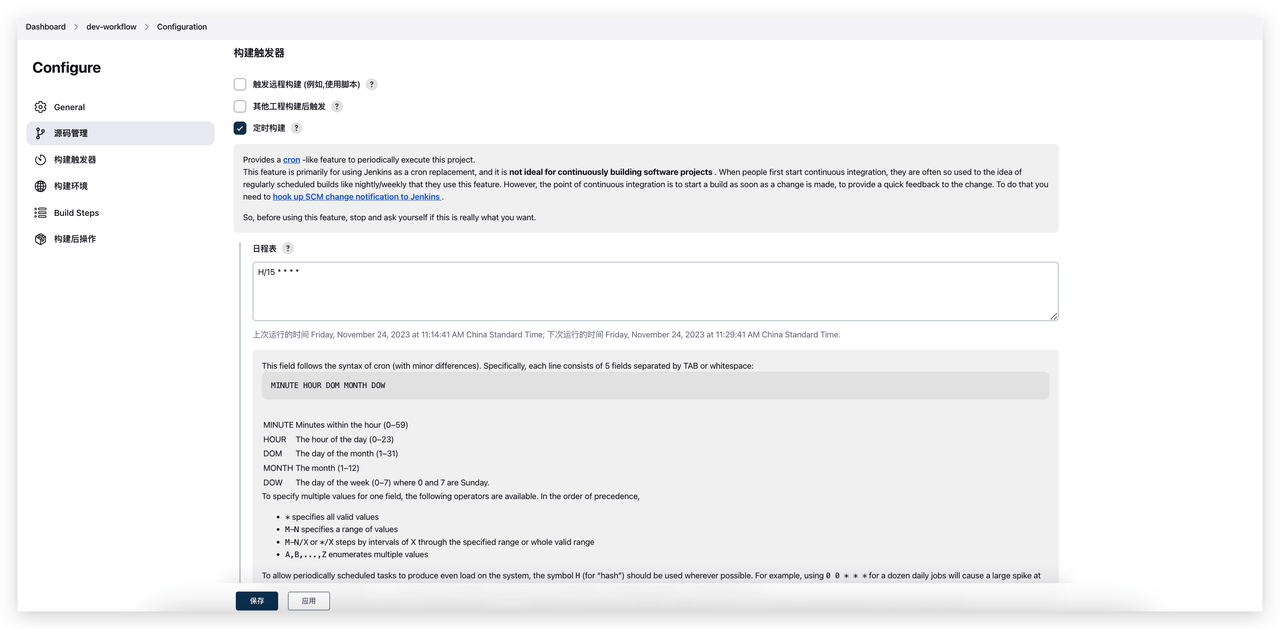Screen dimensions: 1280x629
Task: Open dev-workflow in the breadcrumb
Action: pos(111,27)
